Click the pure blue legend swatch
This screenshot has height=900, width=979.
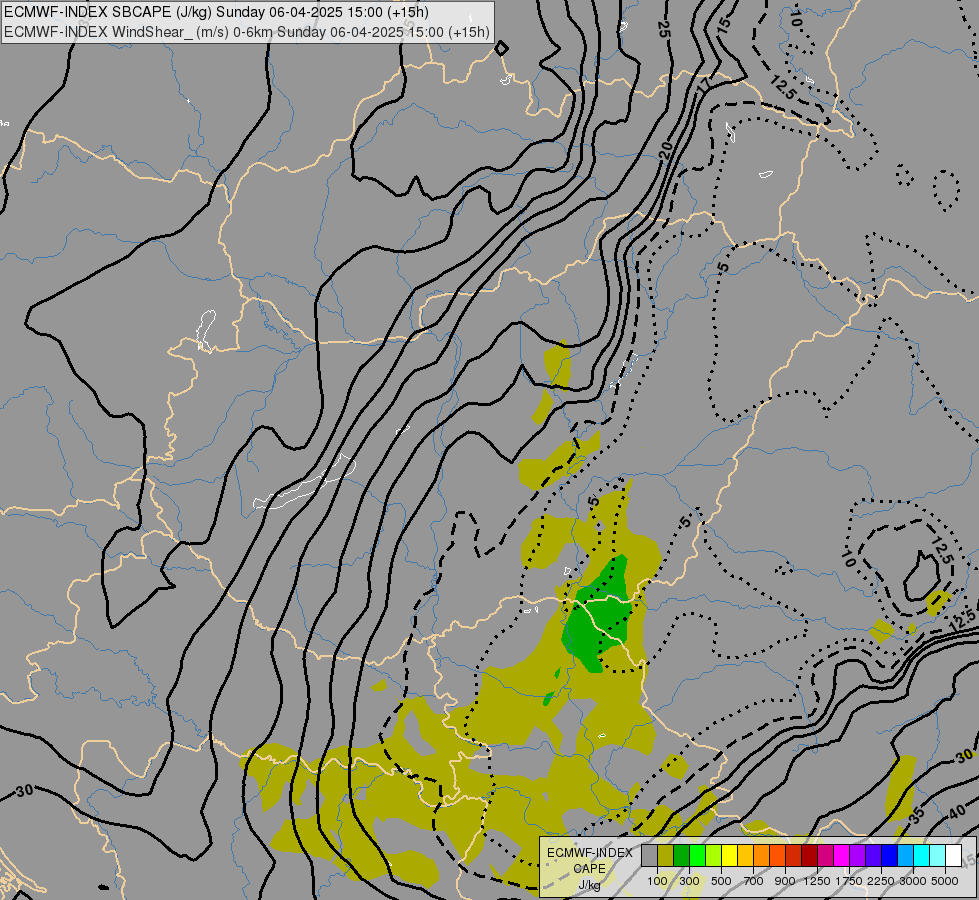890,855
